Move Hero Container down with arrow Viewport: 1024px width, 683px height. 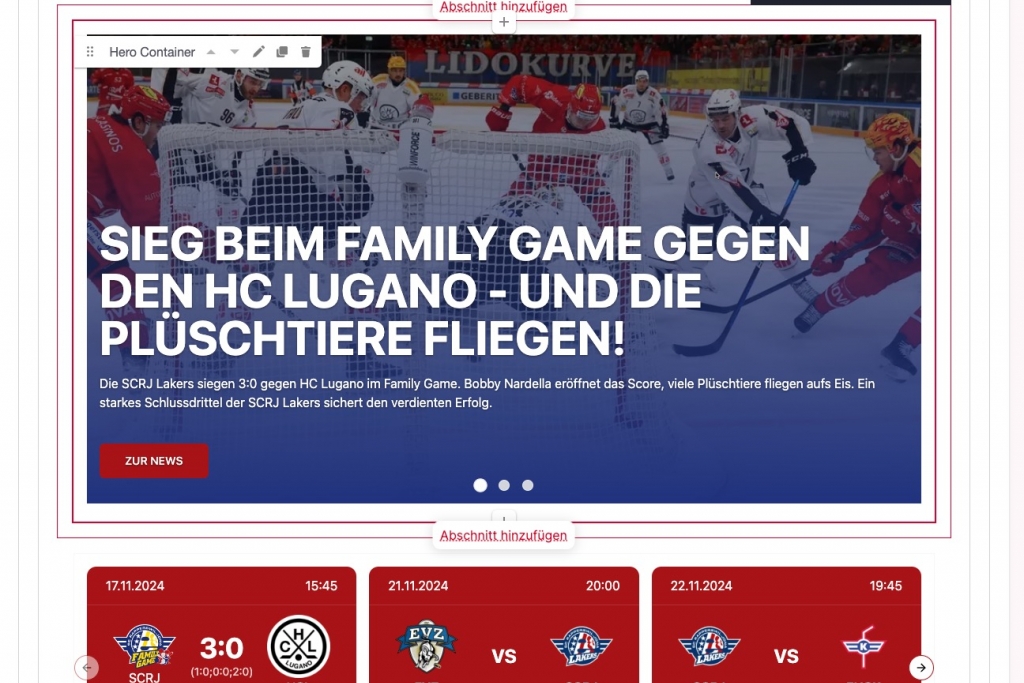pos(234,52)
